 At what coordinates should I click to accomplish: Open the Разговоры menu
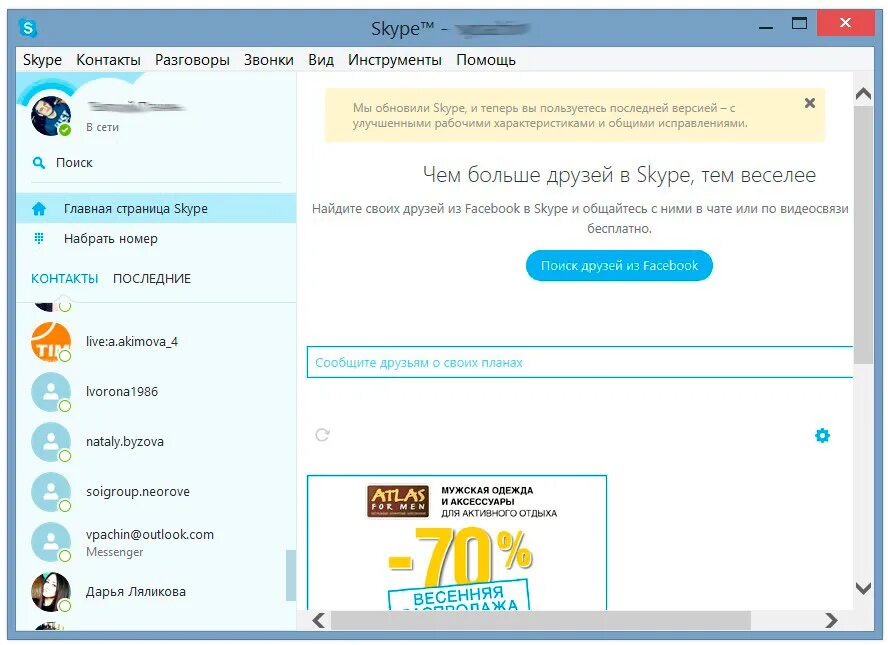click(192, 59)
